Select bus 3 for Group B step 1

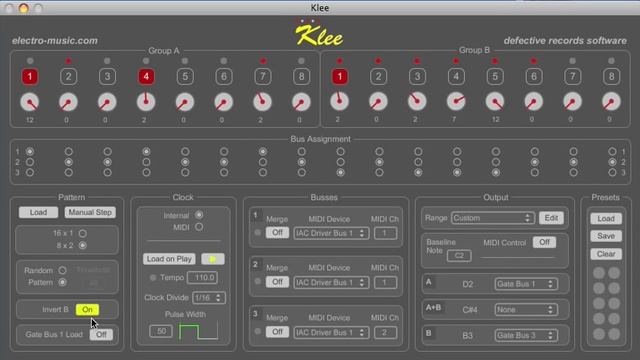click(340, 173)
